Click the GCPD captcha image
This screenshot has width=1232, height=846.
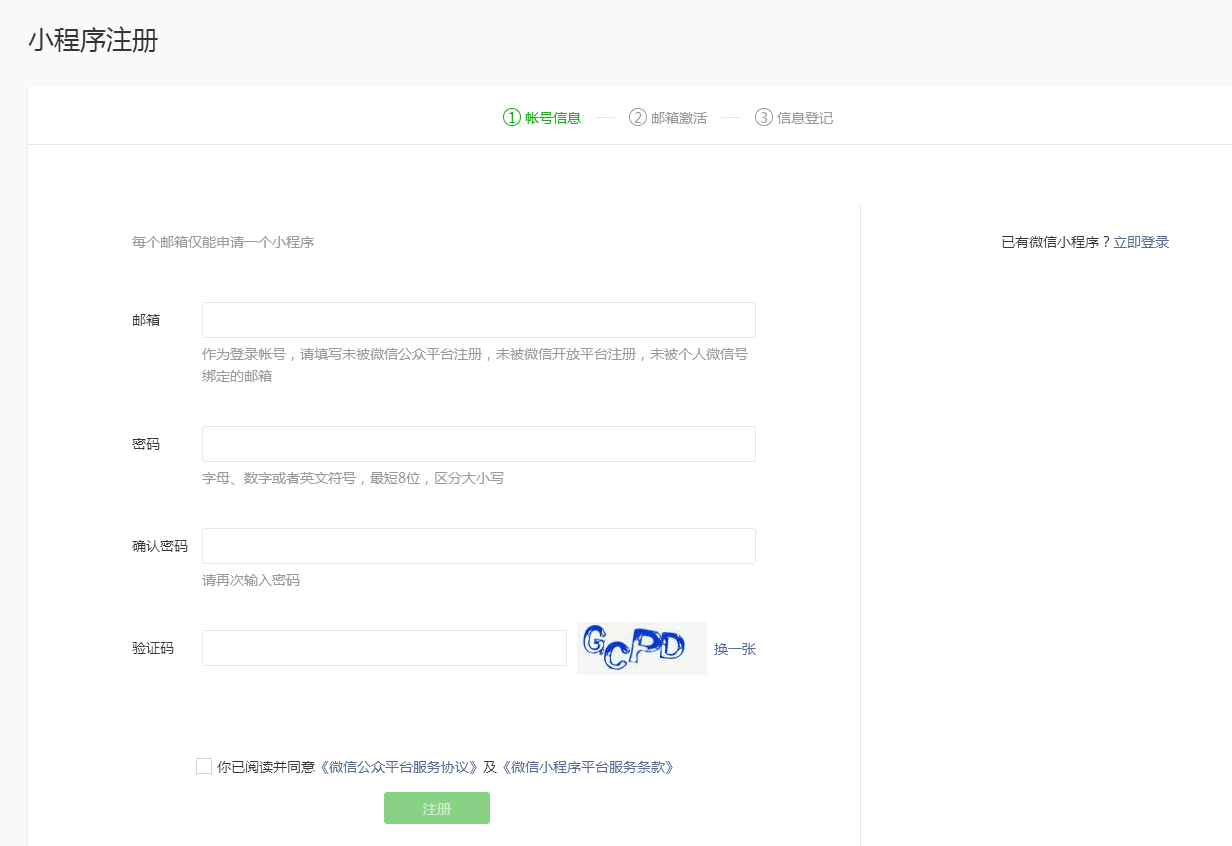(642, 648)
